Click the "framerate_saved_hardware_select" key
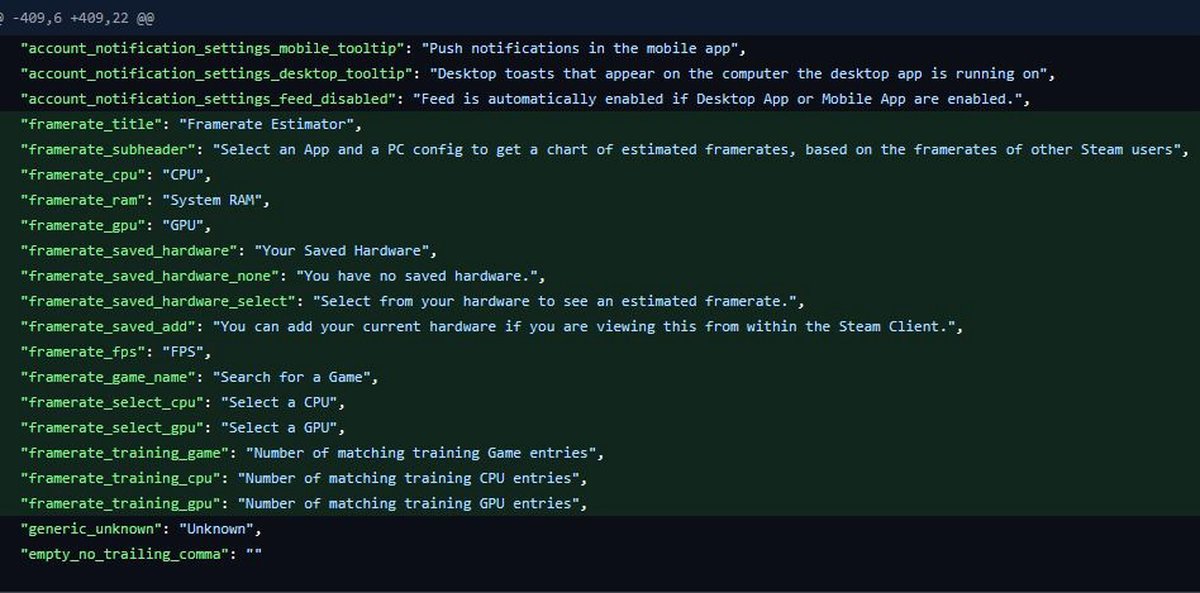Screen dimensions: 1200x593 [x=157, y=301]
